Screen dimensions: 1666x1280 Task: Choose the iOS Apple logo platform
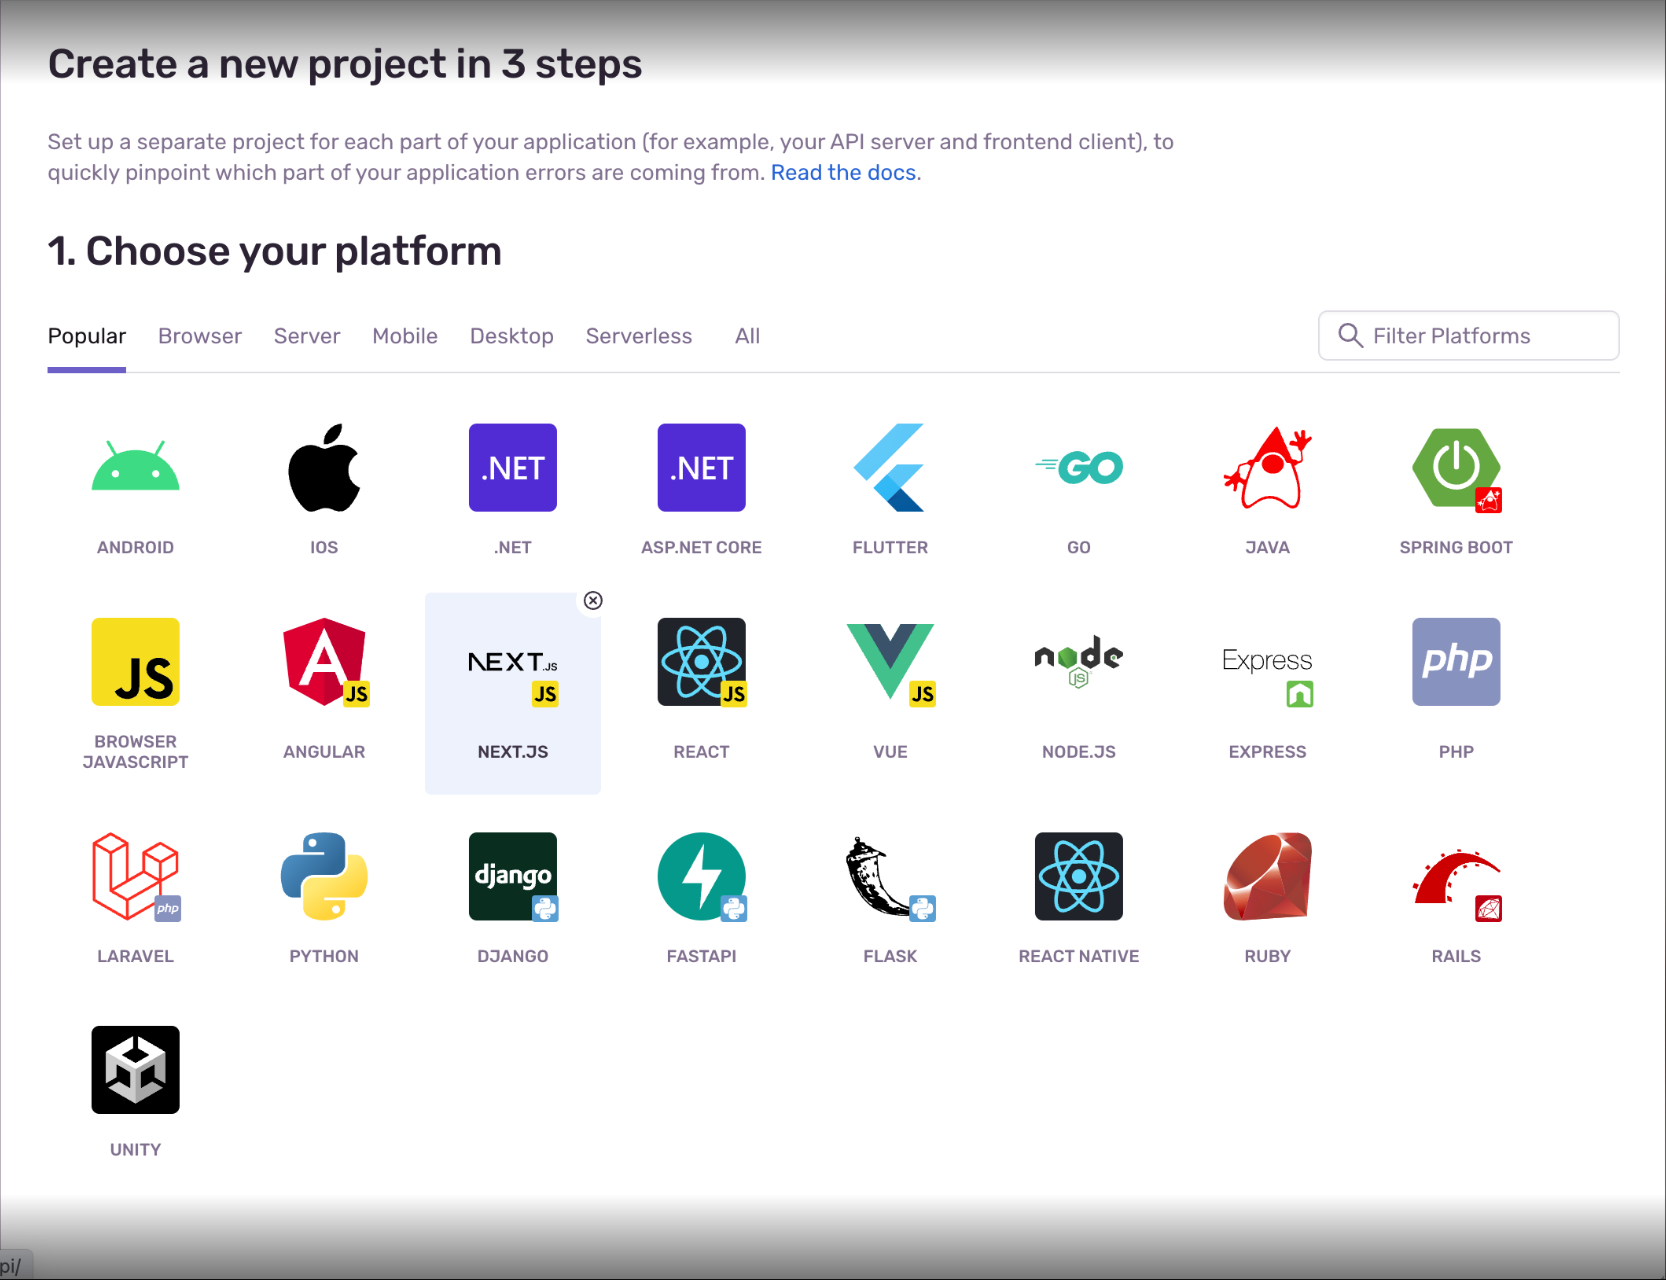(x=324, y=467)
